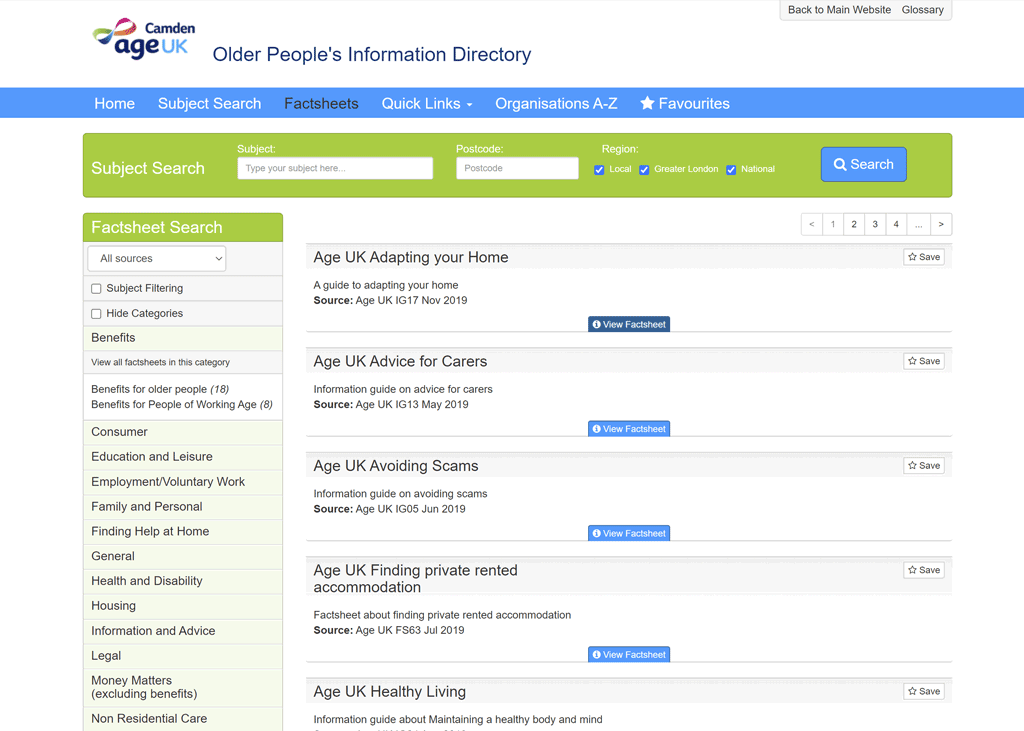Open the Factsheets navigation item
This screenshot has height=731, width=1024.
tap(321, 103)
